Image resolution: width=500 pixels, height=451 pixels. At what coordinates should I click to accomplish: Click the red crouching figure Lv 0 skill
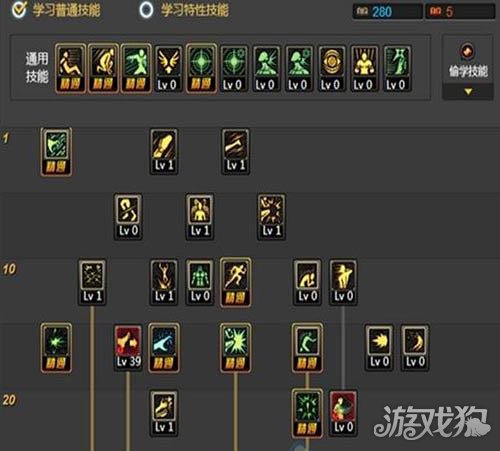pyautogui.click(x=343, y=413)
